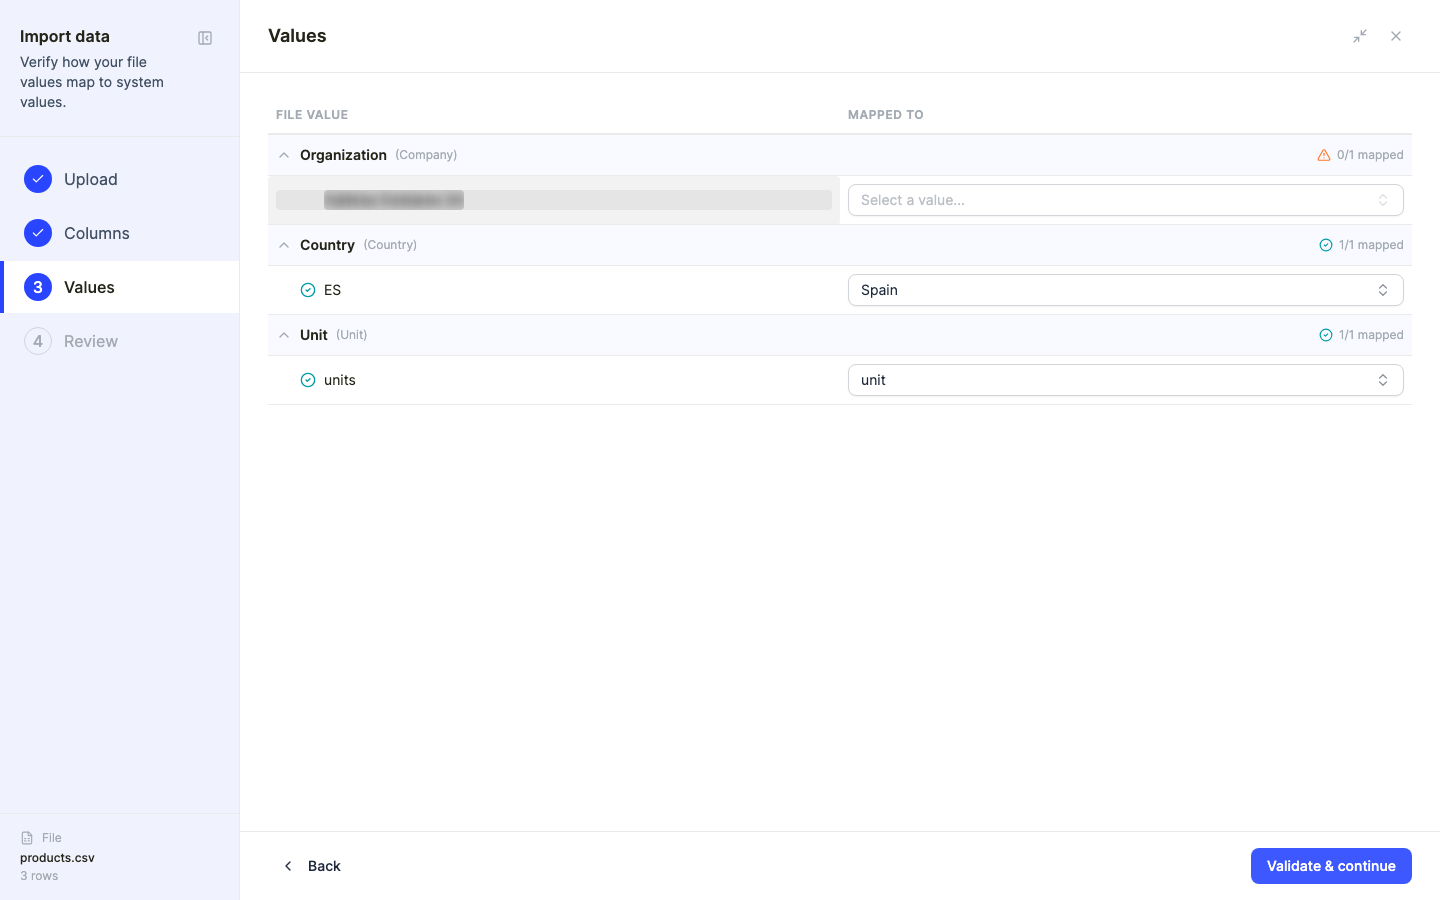Go to the Review step
Screen dimensions: 1440x900
coord(120,341)
